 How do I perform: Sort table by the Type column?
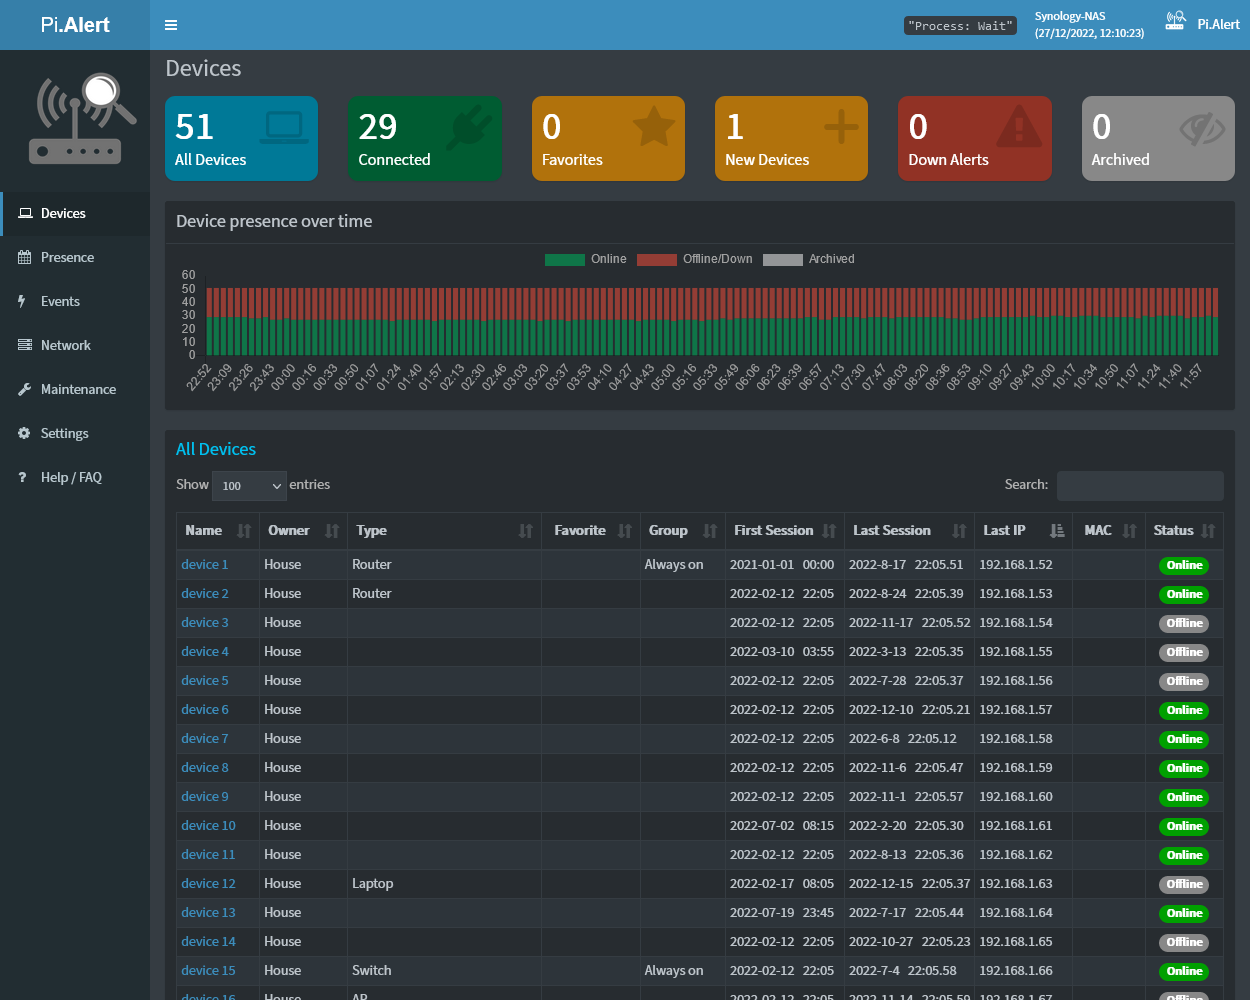[x=372, y=531]
